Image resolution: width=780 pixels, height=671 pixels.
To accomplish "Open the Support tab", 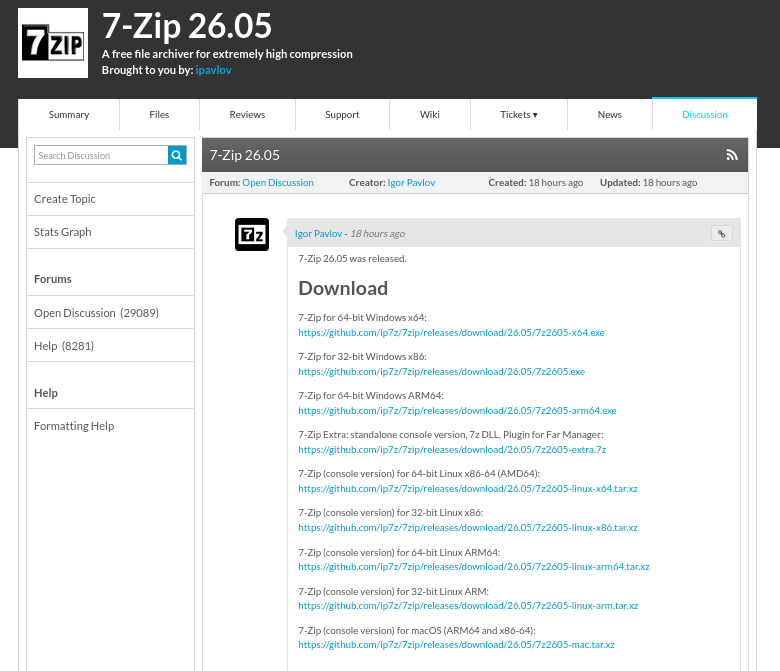I will point(342,114).
